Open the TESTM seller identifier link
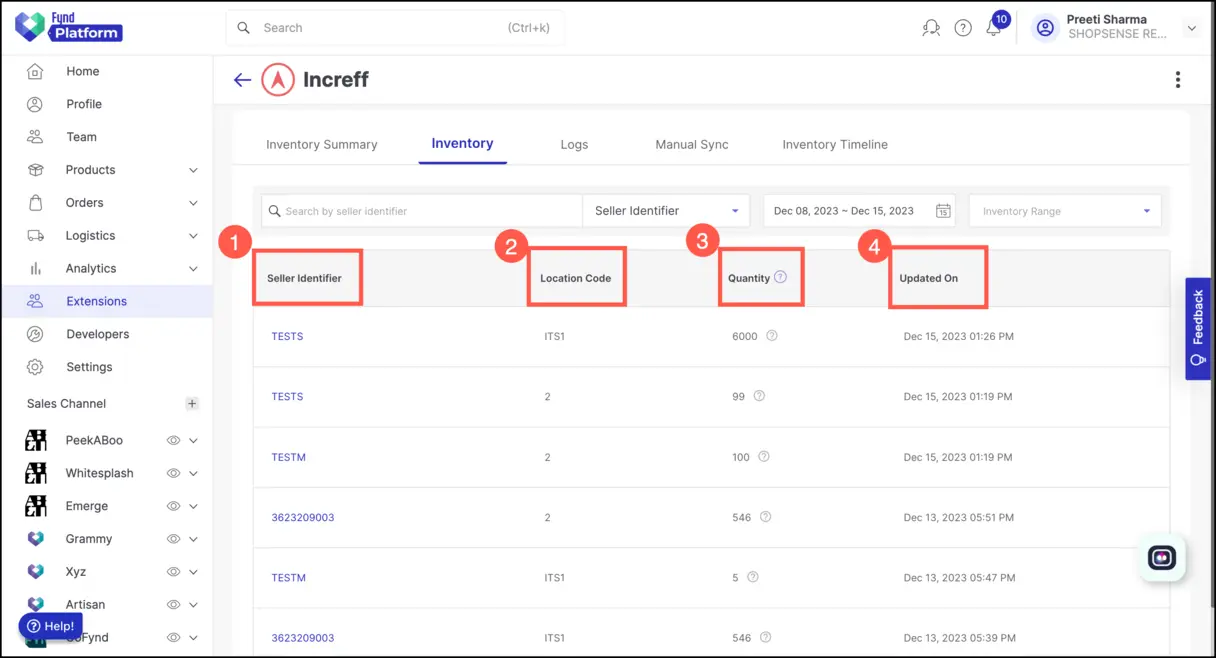The image size is (1216, 658). click(x=288, y=457)
